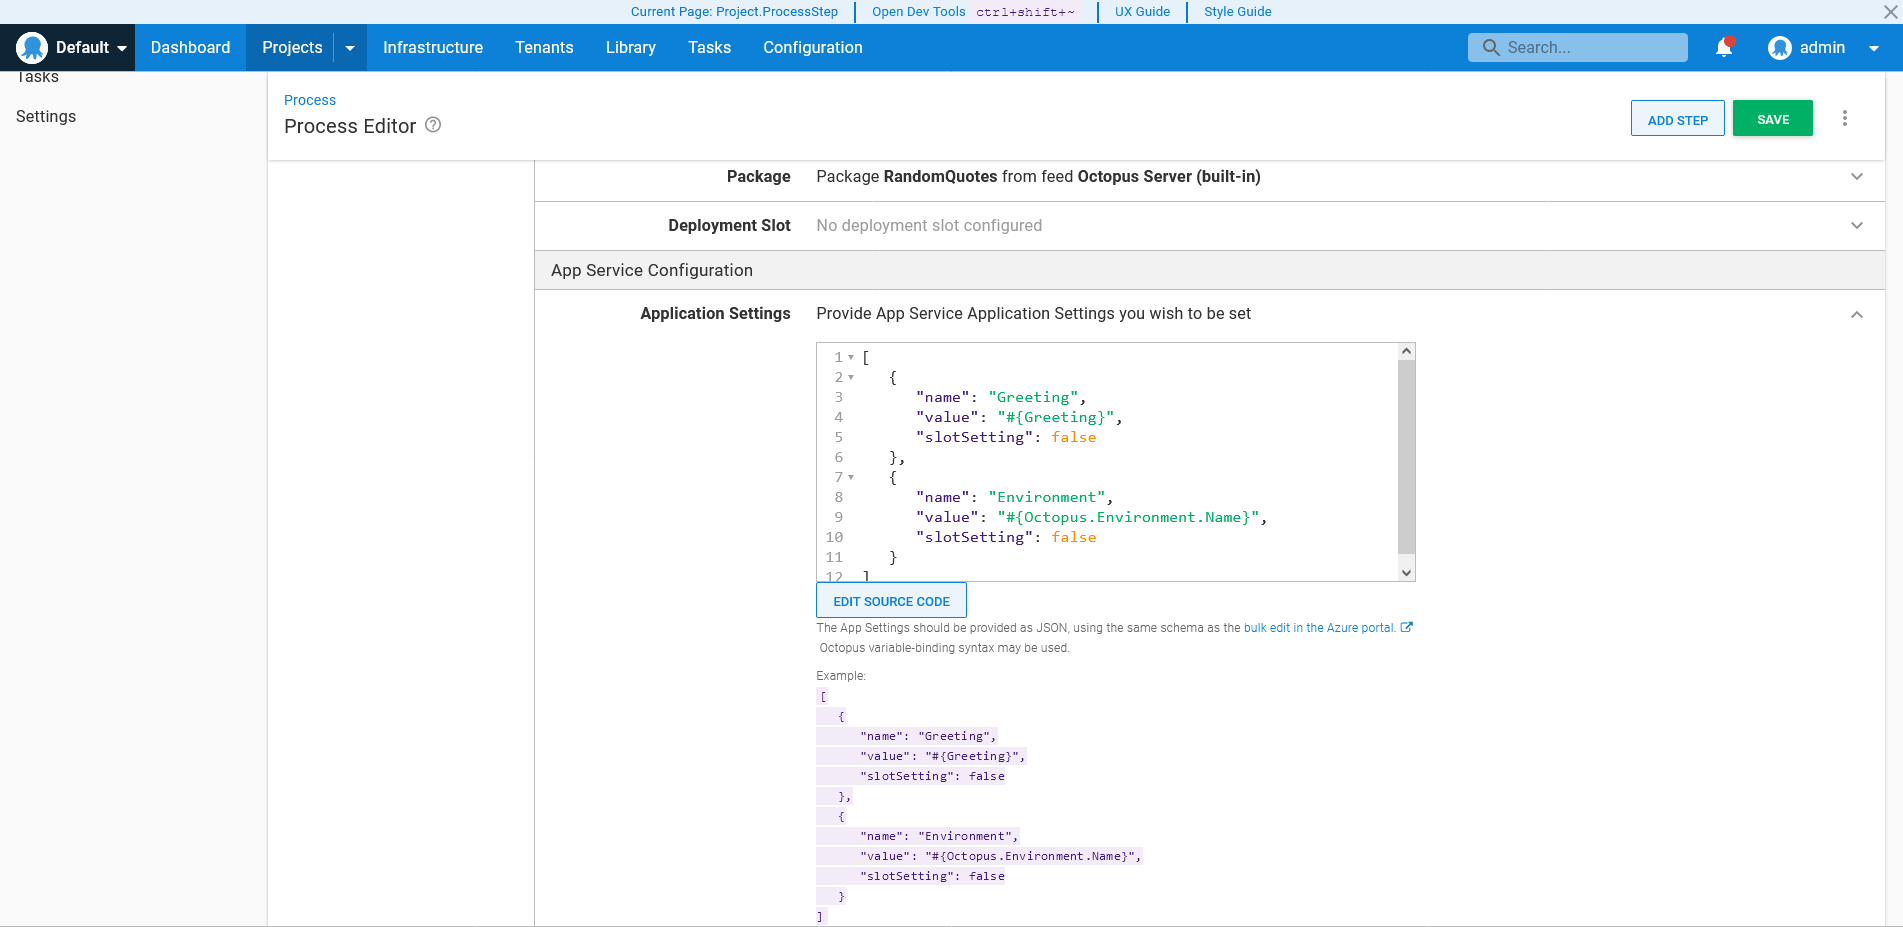Click the ADD STEP button

[1677, 117]
